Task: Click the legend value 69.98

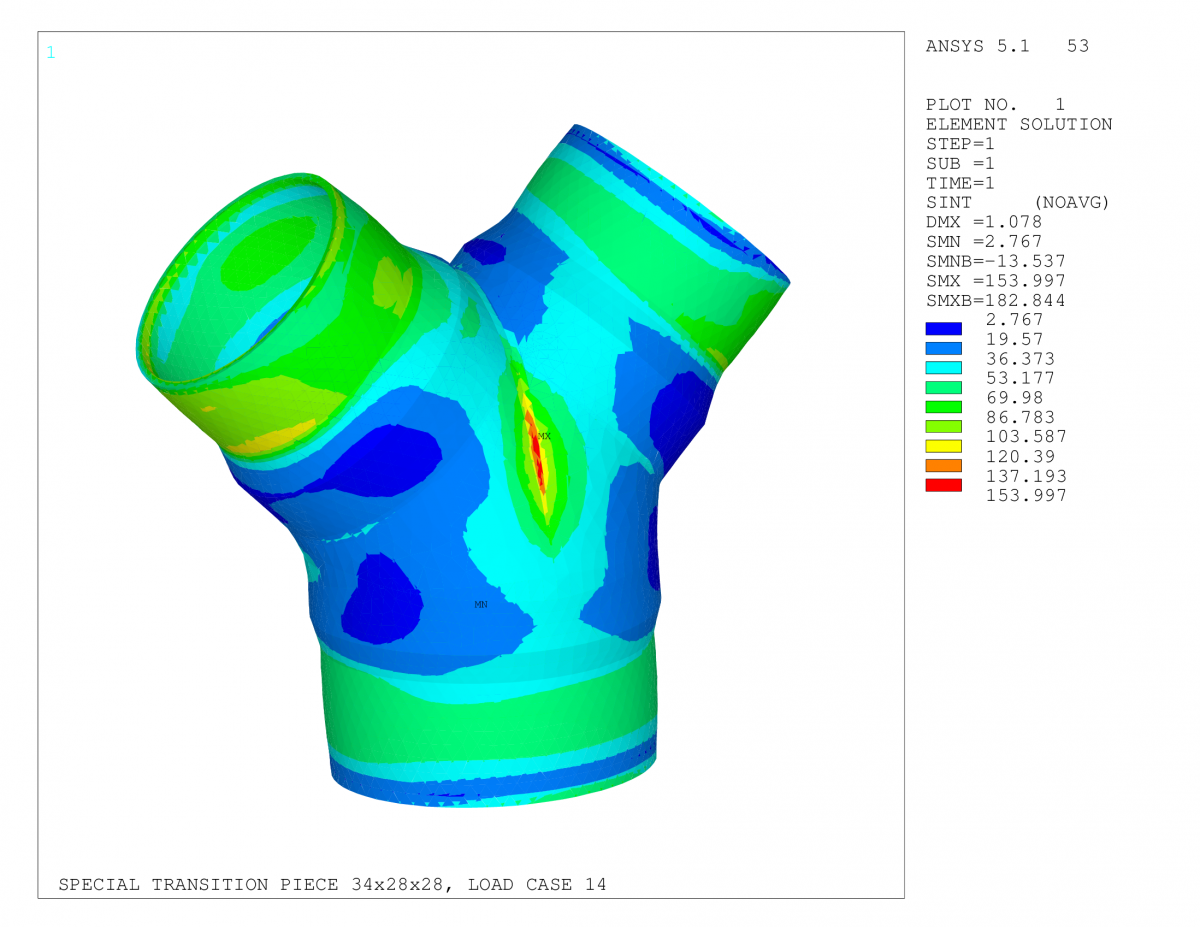Action: click(x=1015, y=398)
